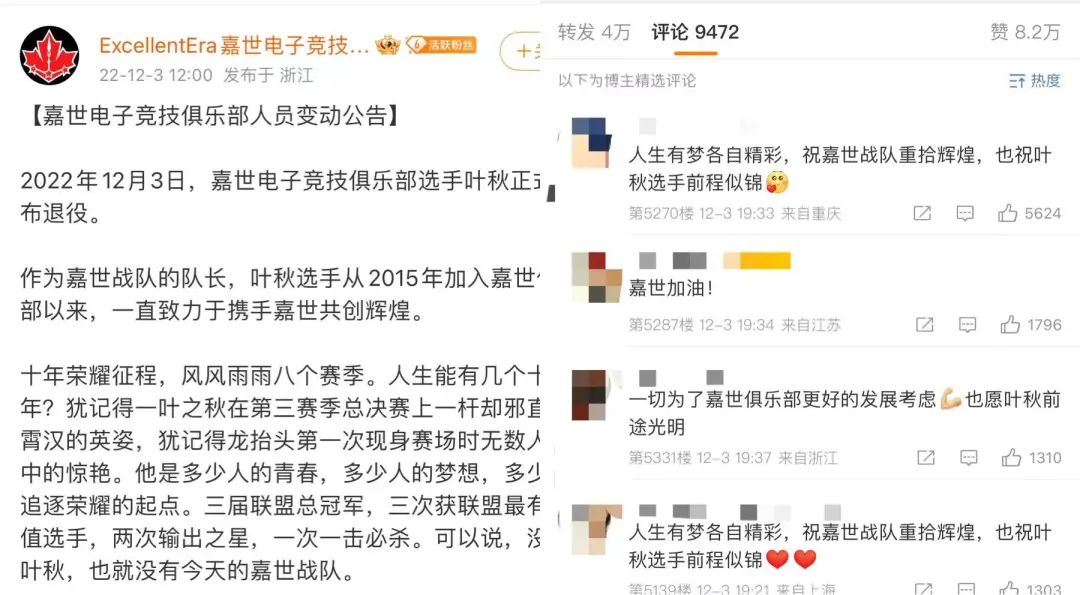Viewport: 1080px width, 595px height.
Task: Share the 嘉世加油 comment
Action: [x=924, y=324]
